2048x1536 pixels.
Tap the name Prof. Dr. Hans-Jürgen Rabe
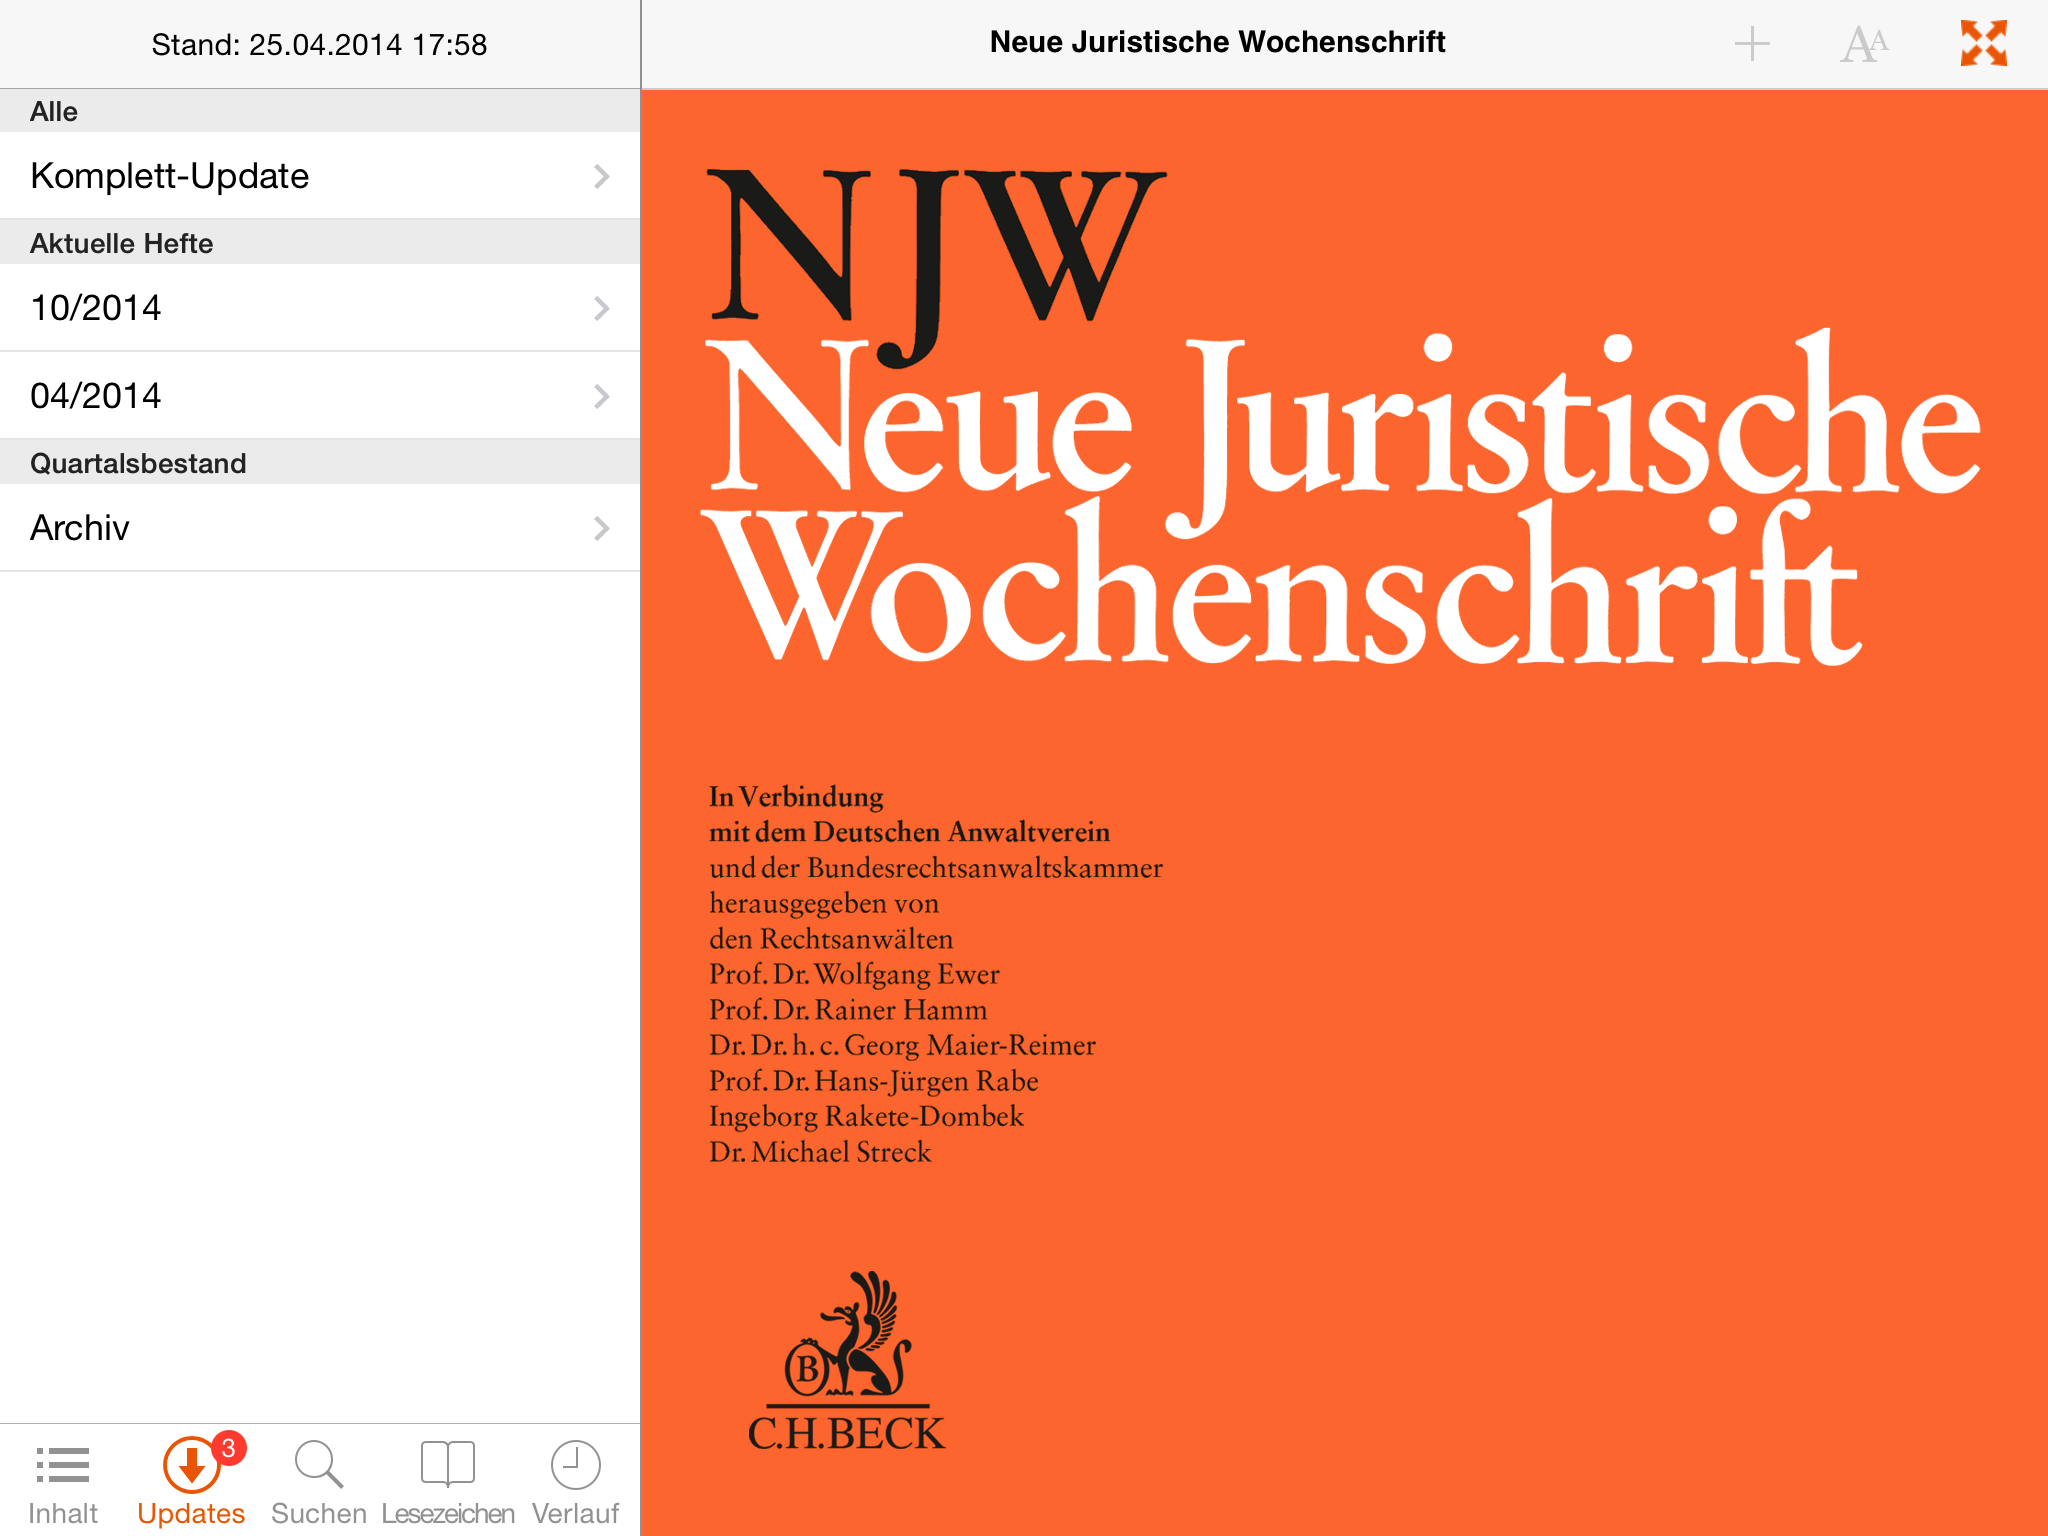[873, 1081]
